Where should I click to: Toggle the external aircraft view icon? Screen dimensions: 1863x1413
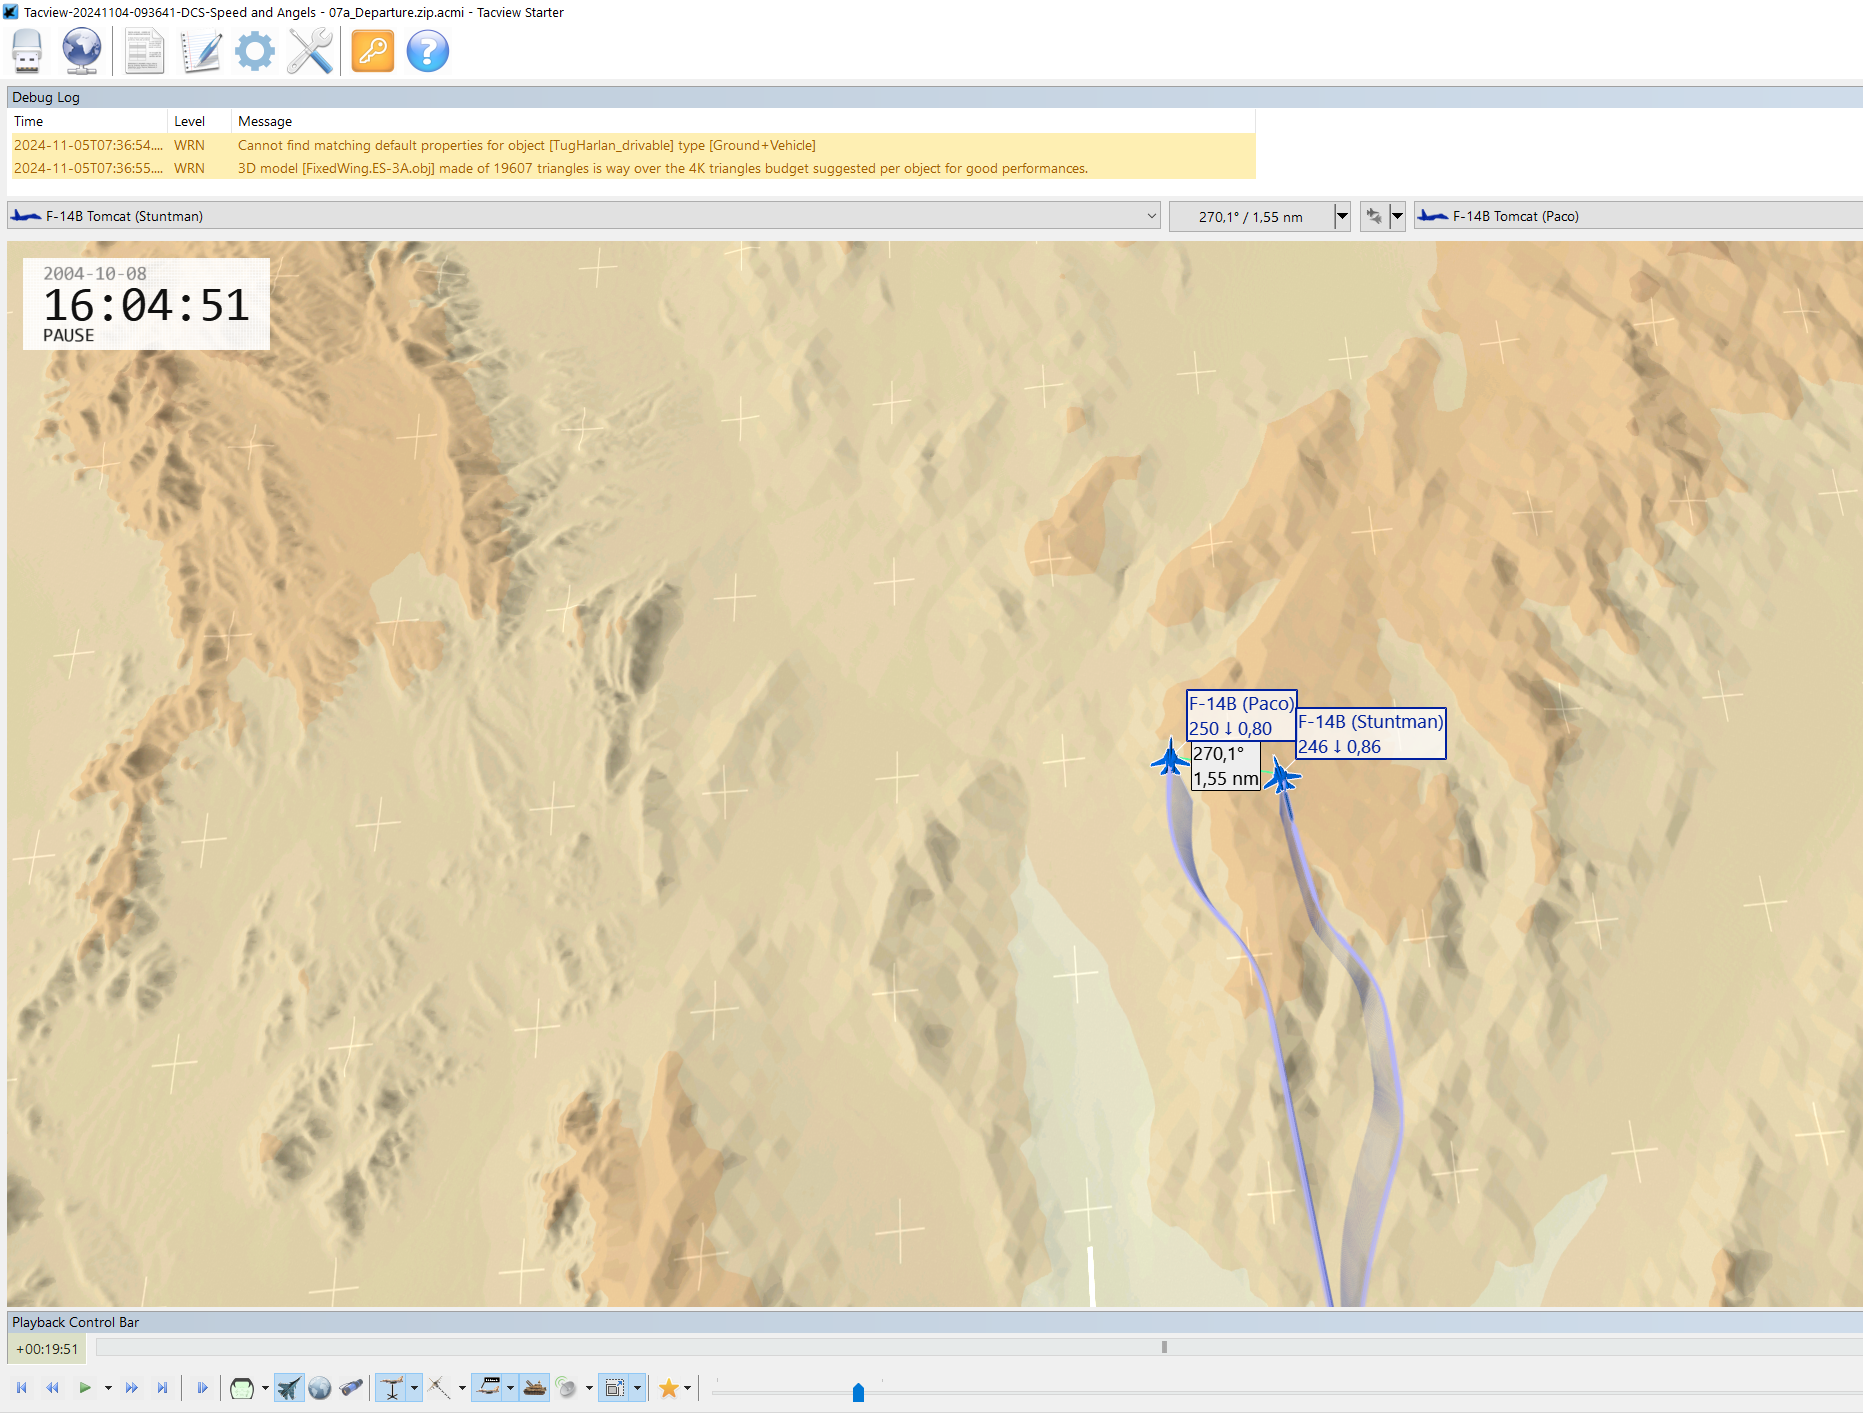[288, 1388]
